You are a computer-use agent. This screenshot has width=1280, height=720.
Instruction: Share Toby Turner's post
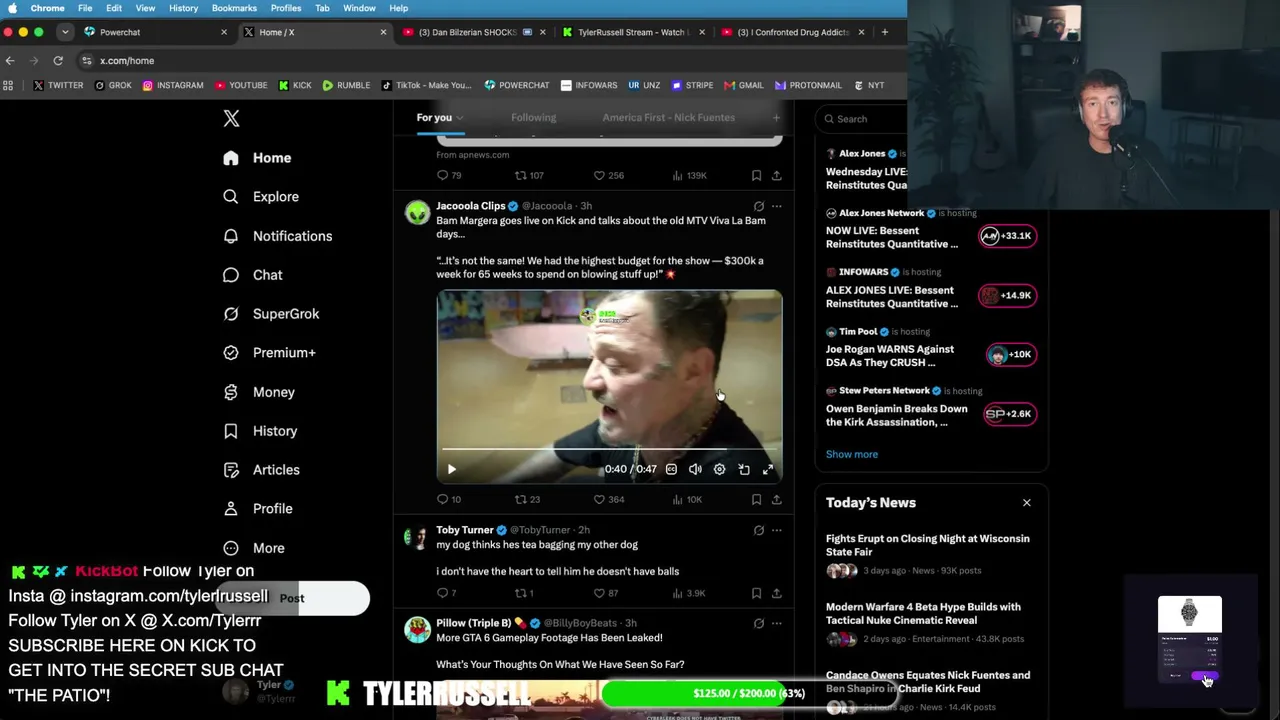[x=776, y=593]
